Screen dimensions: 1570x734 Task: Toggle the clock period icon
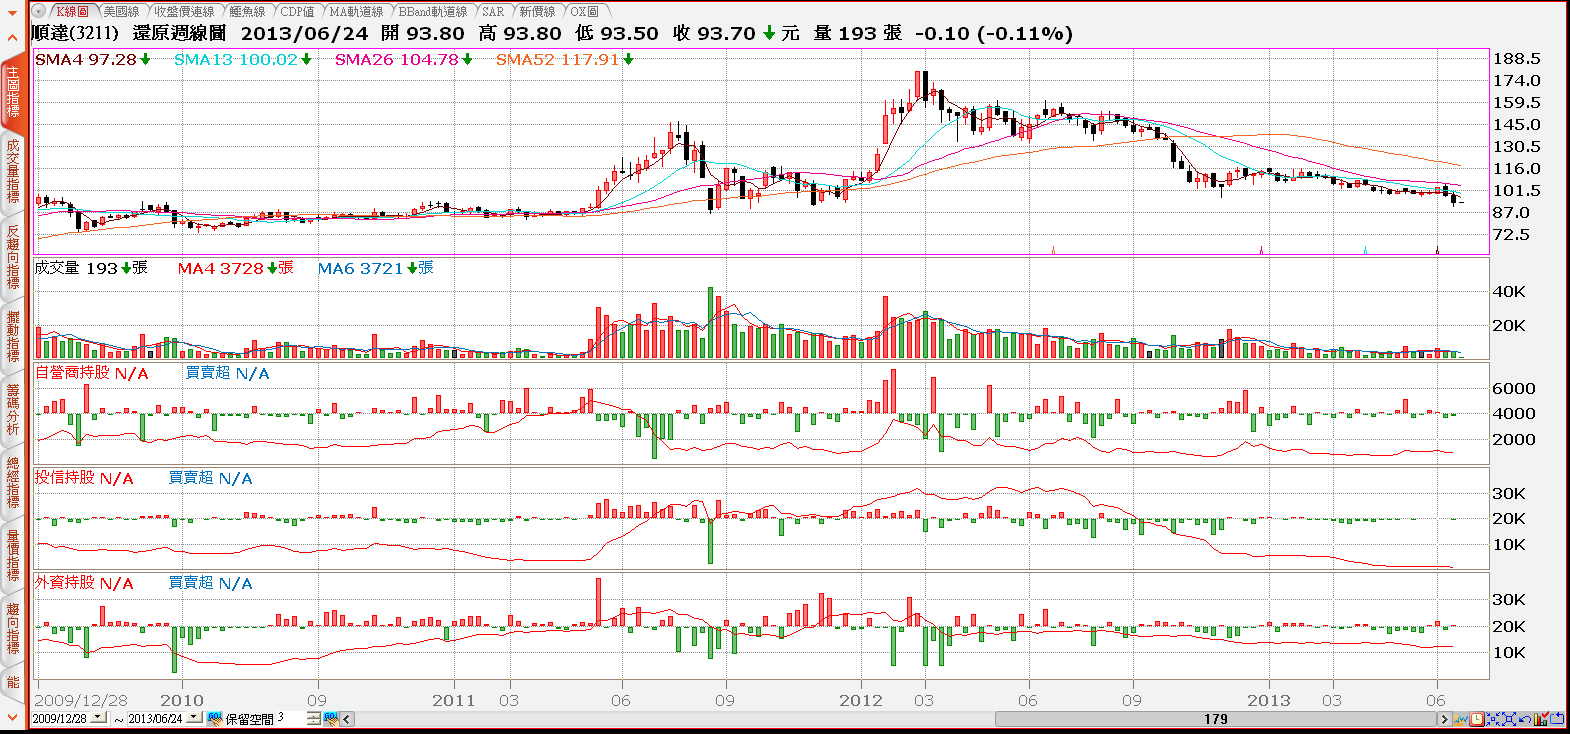coord(1477,719)
